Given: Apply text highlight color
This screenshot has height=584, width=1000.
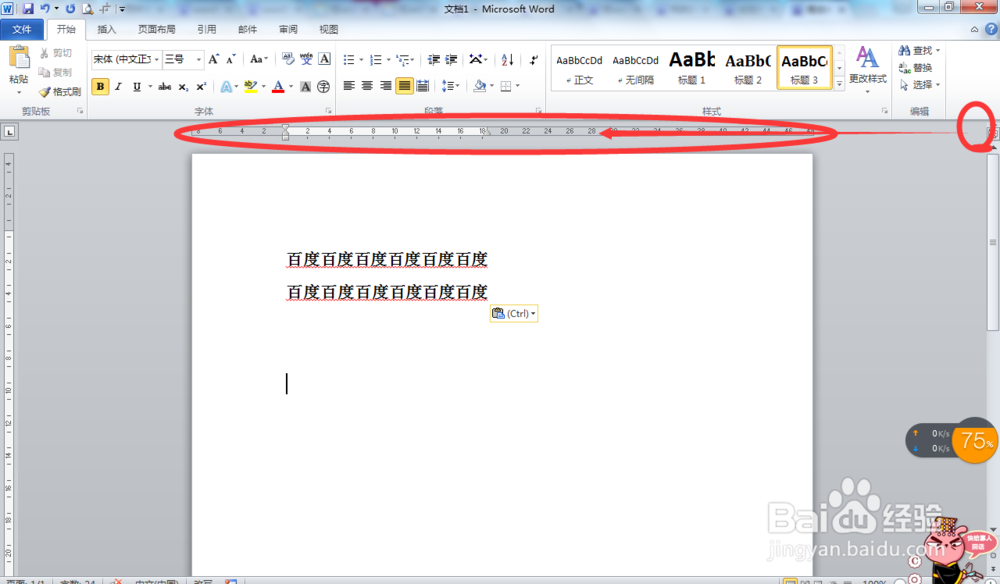Looking at the screenshot, I should 251,87.
